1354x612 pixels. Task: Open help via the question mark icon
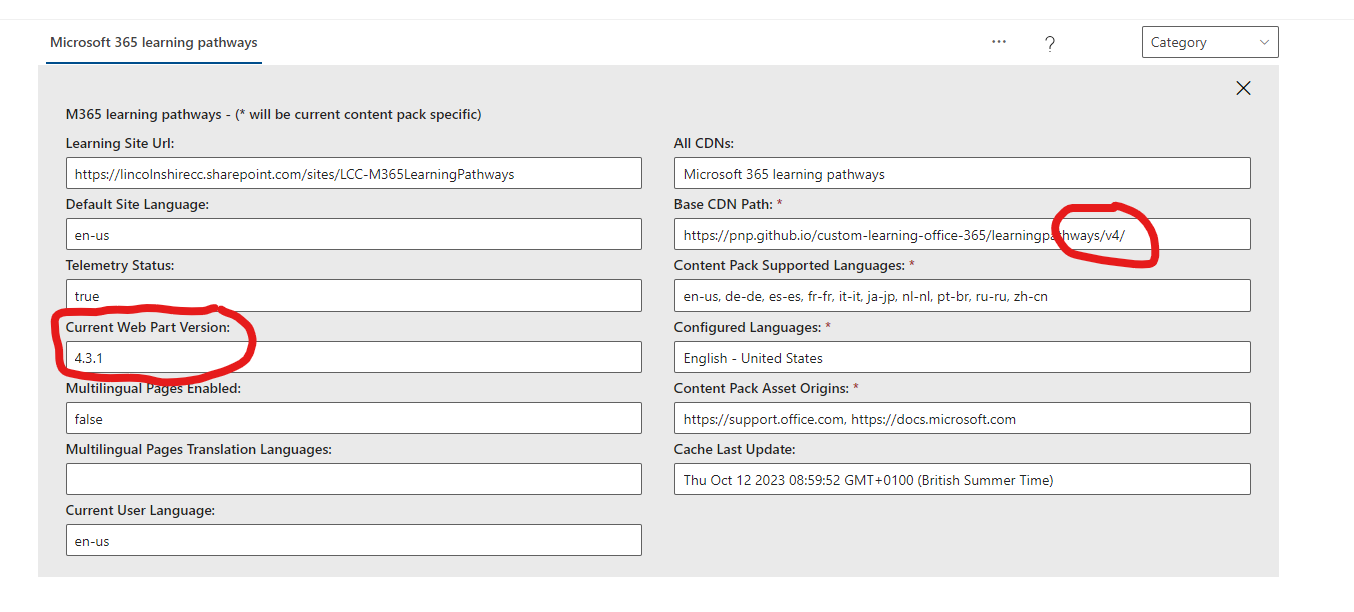[1049, 43]
